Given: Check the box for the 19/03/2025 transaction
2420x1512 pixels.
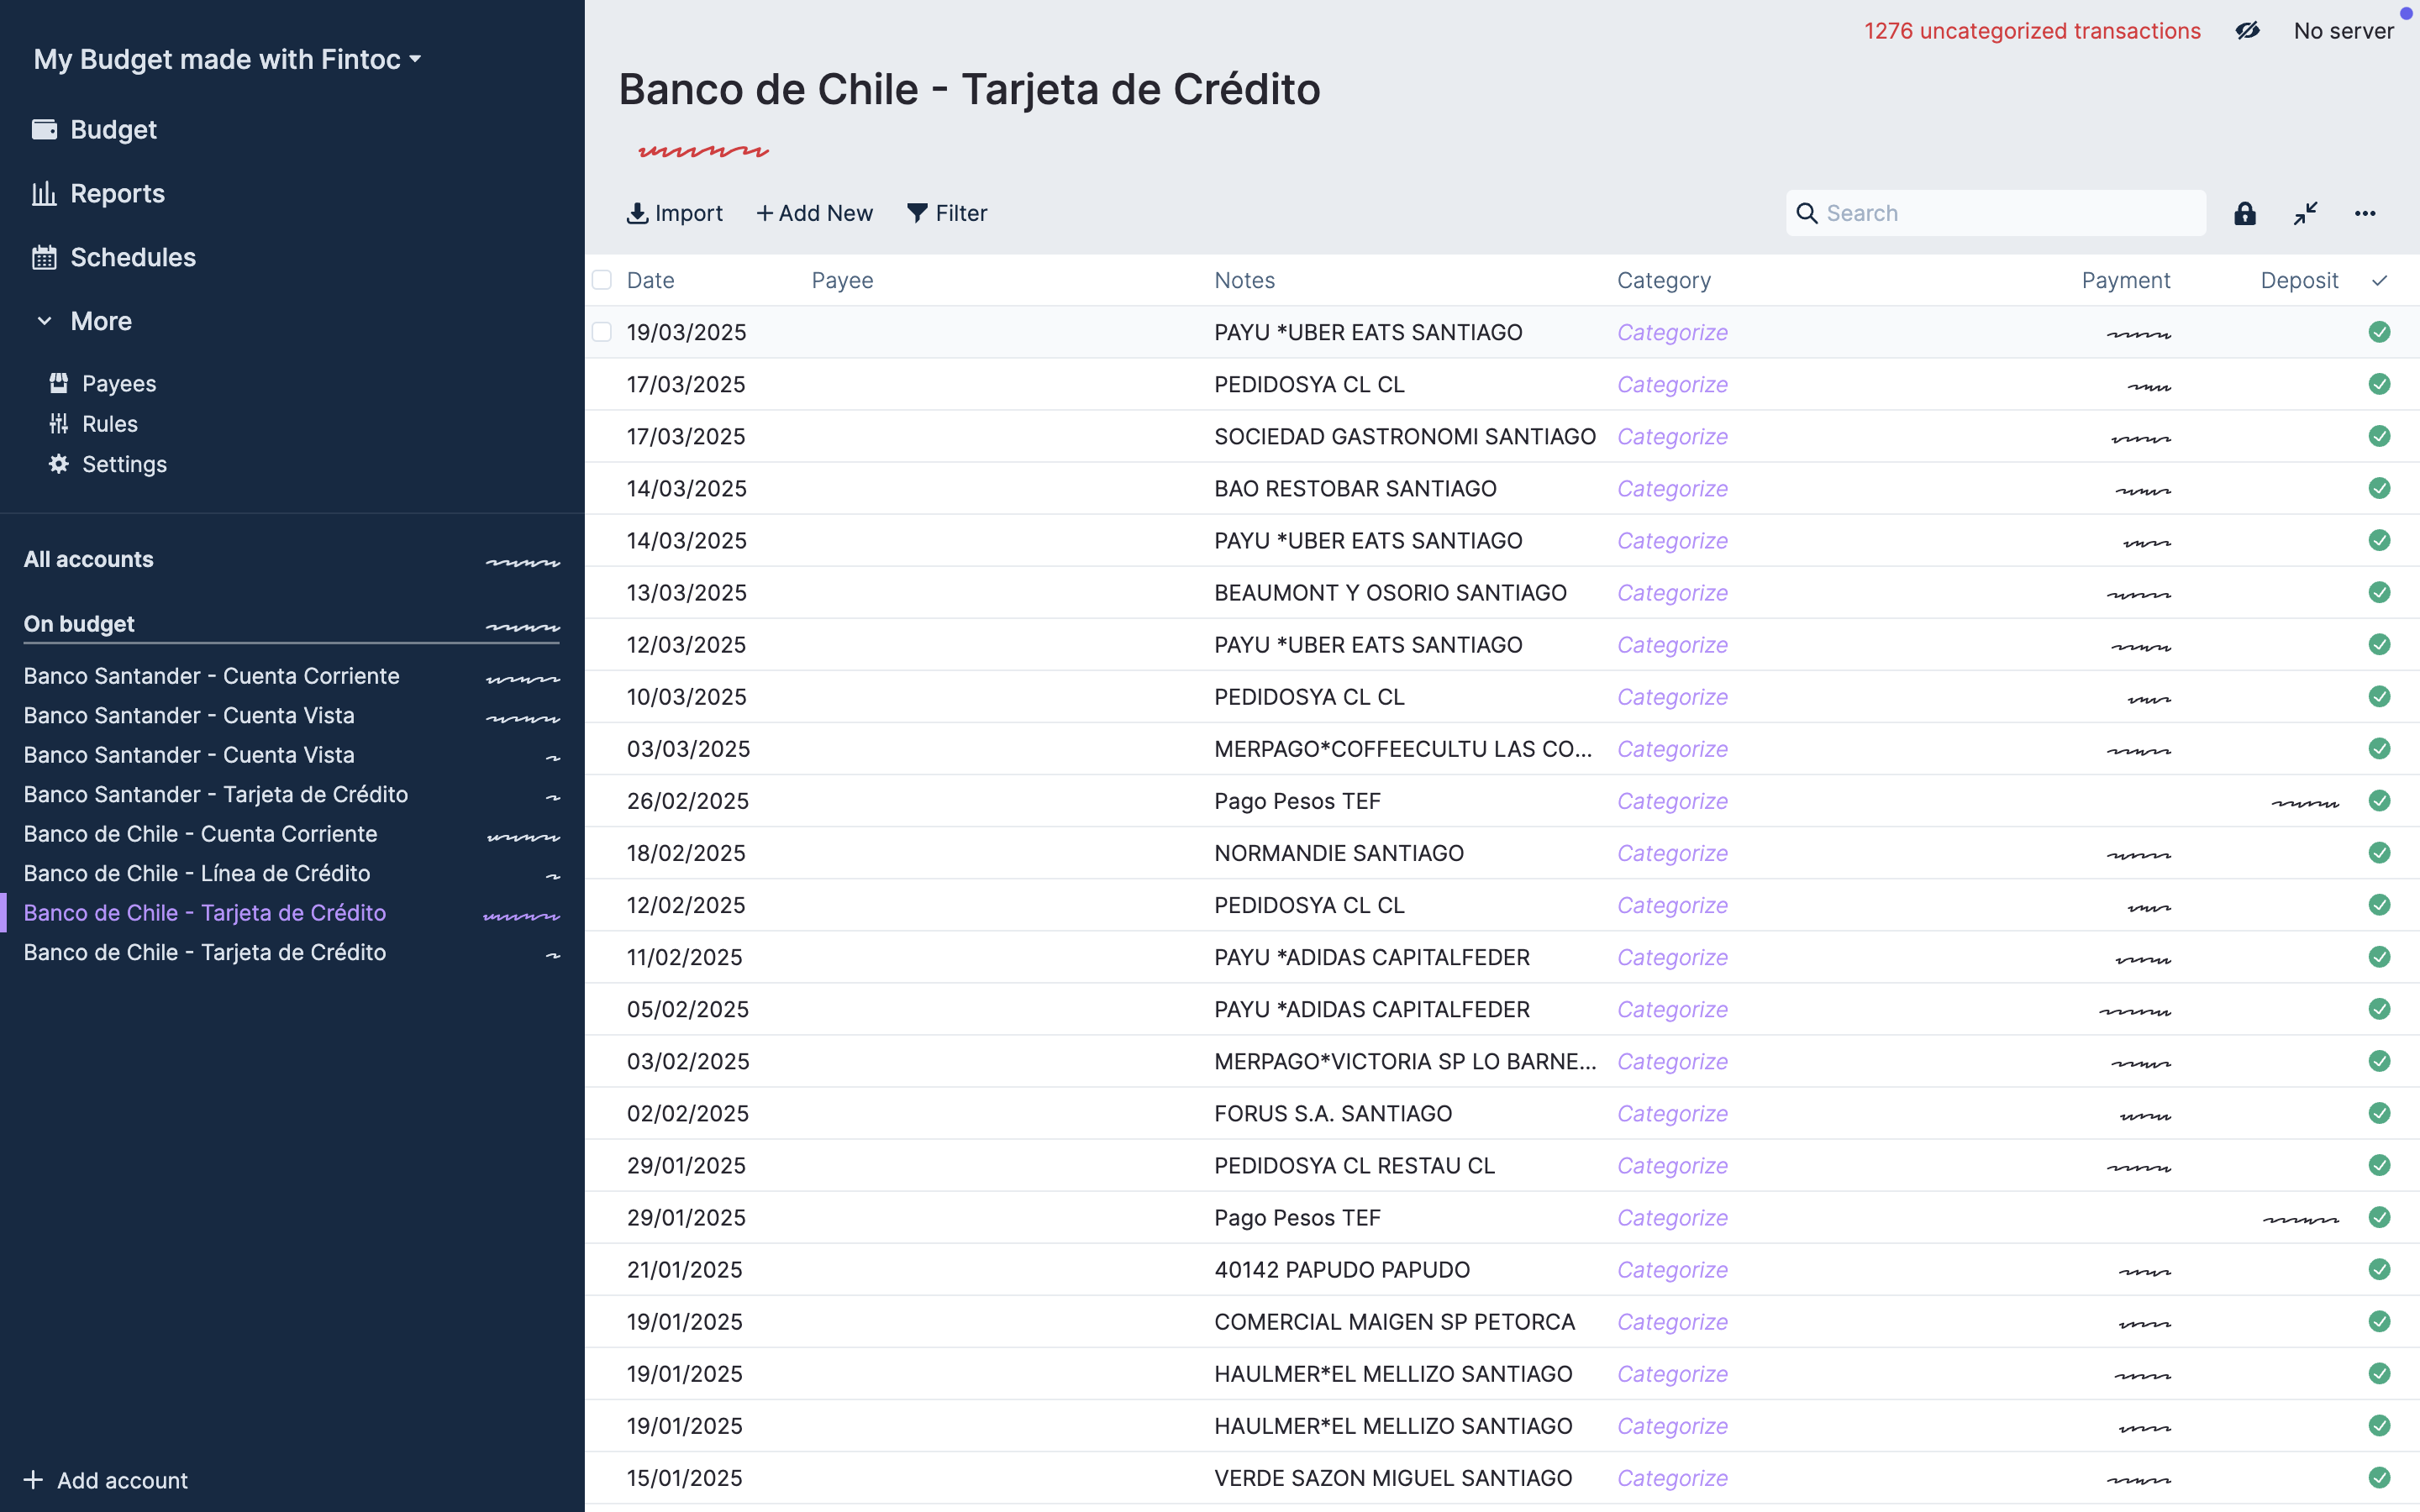Looking at the screenshot, I should click(x=602, y=332).
